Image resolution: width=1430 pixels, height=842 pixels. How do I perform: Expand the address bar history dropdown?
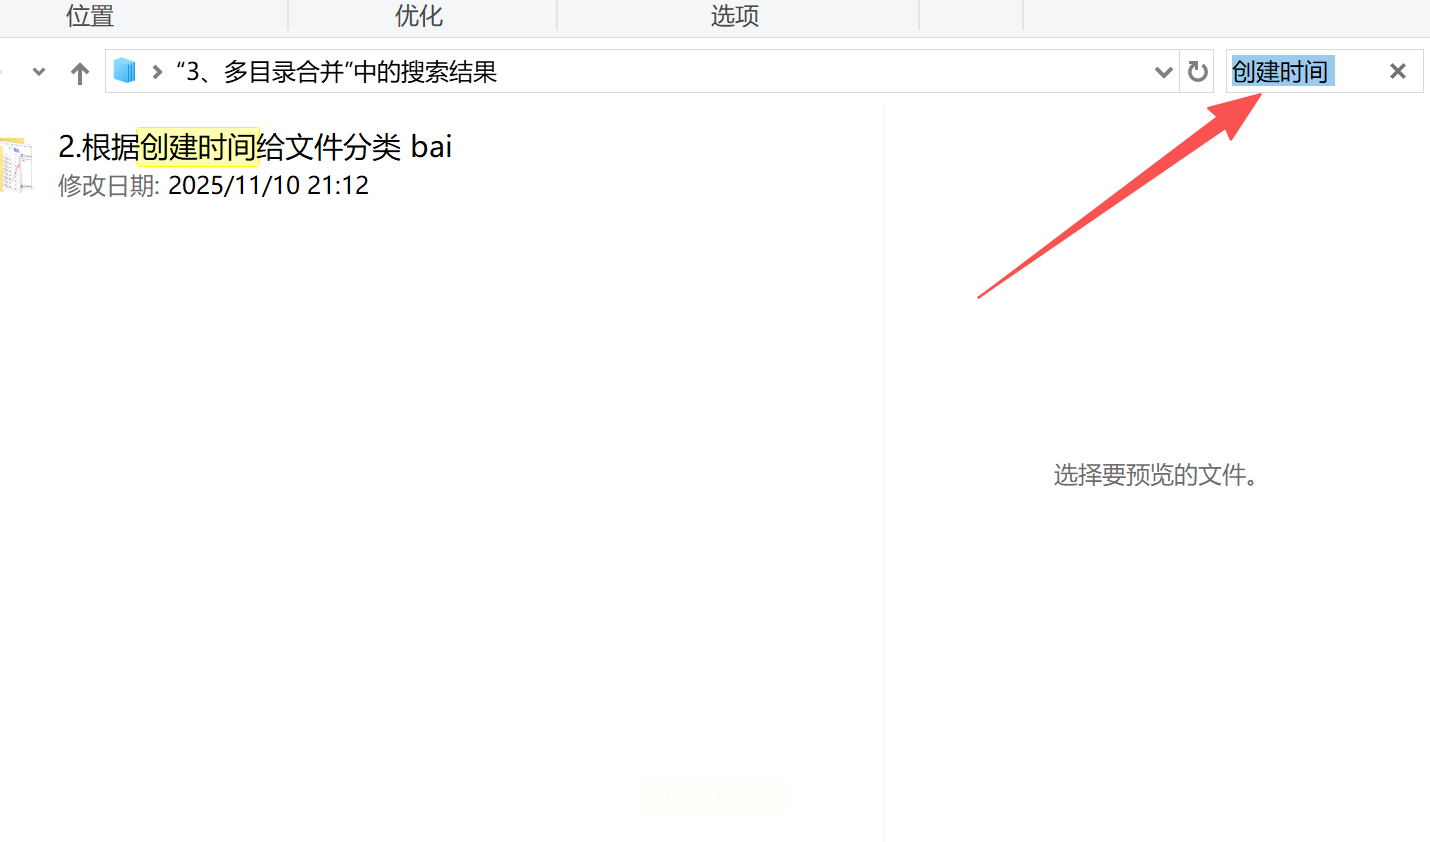click(x=1163, y=72)
